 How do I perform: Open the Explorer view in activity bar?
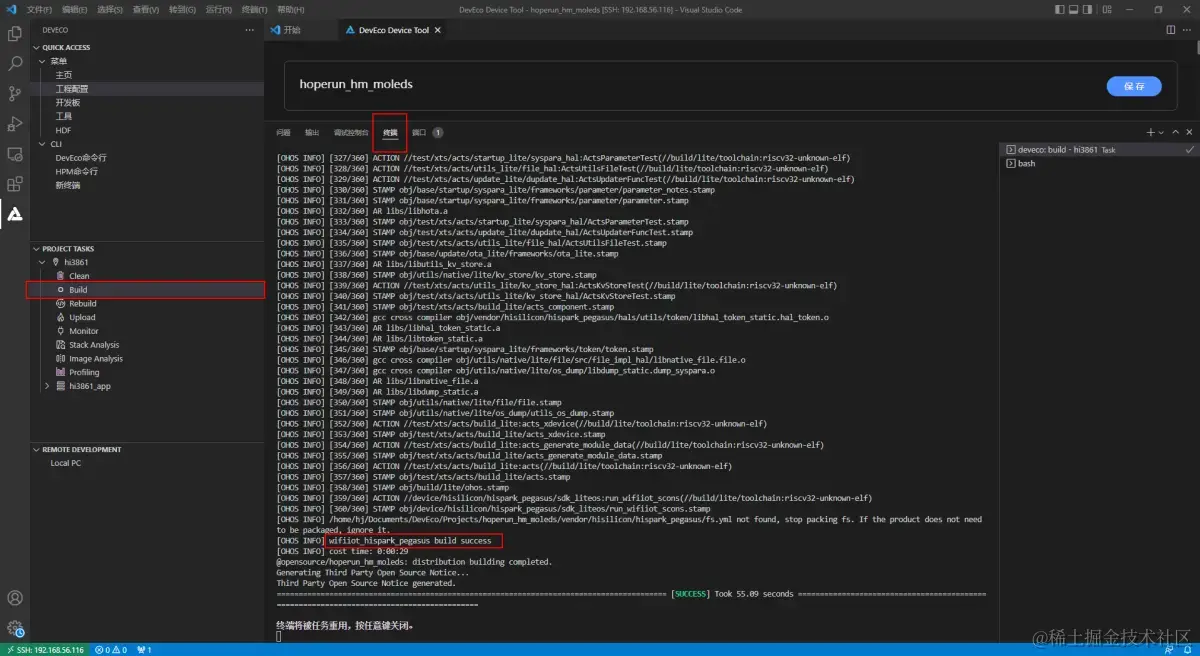pyautogui.click(x=15, y=34)
